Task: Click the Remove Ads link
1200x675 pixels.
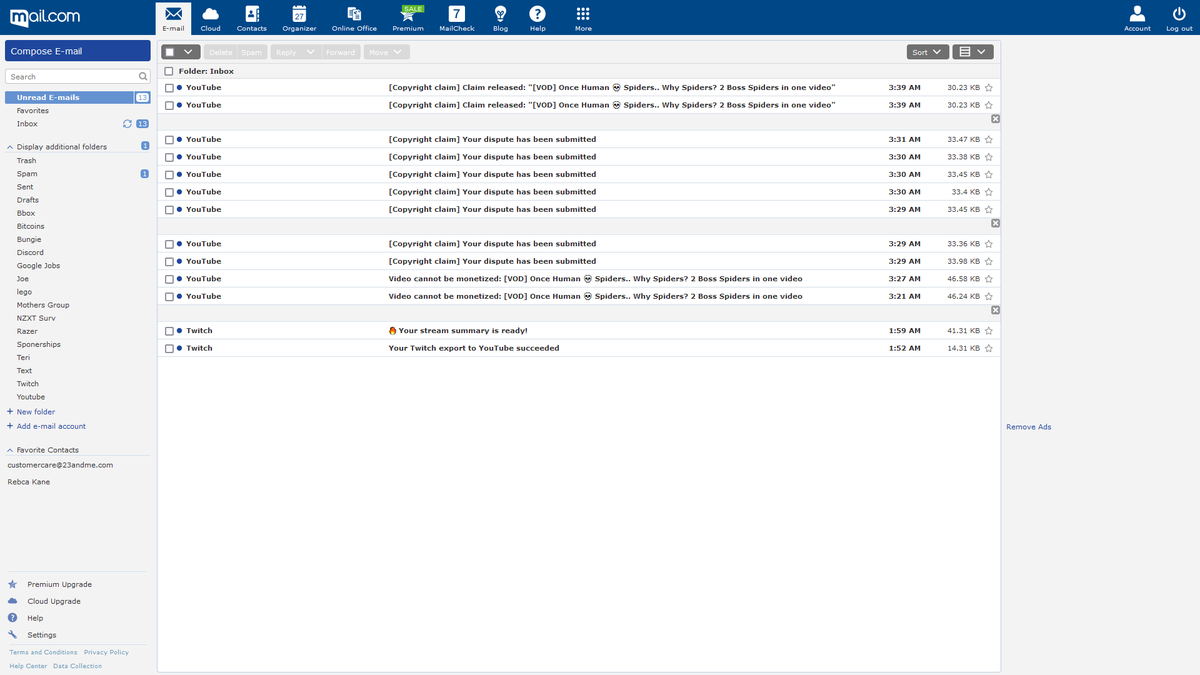Action: (1028, 427)
